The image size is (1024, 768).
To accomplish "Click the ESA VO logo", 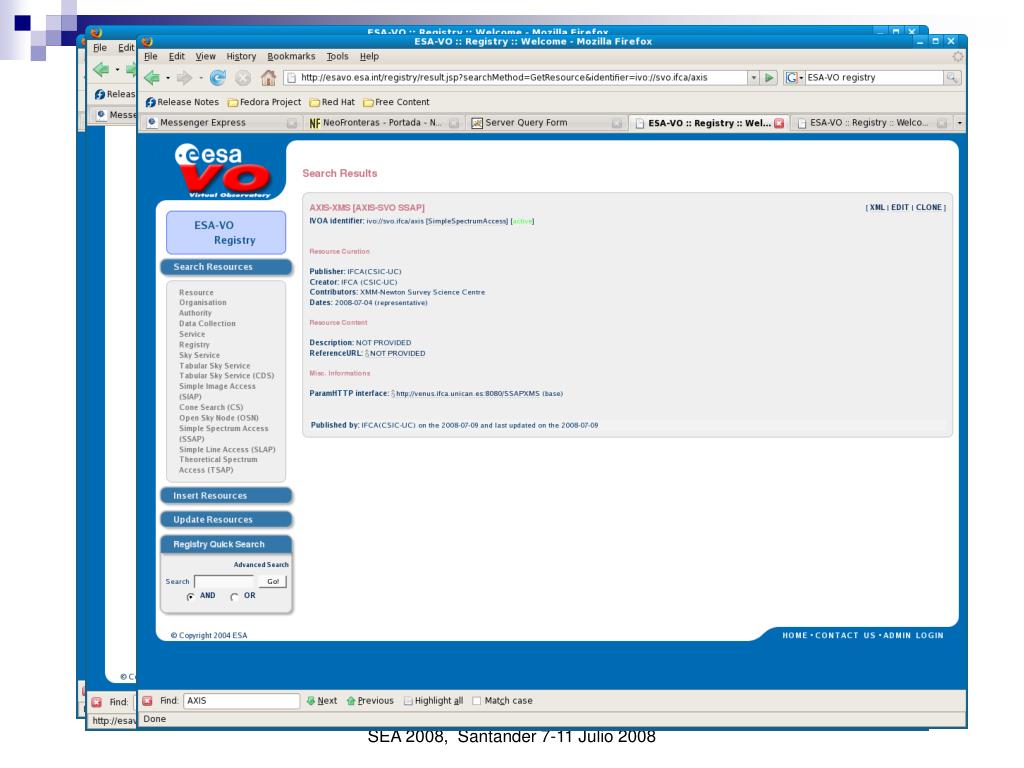I will (x=223, y=170).
